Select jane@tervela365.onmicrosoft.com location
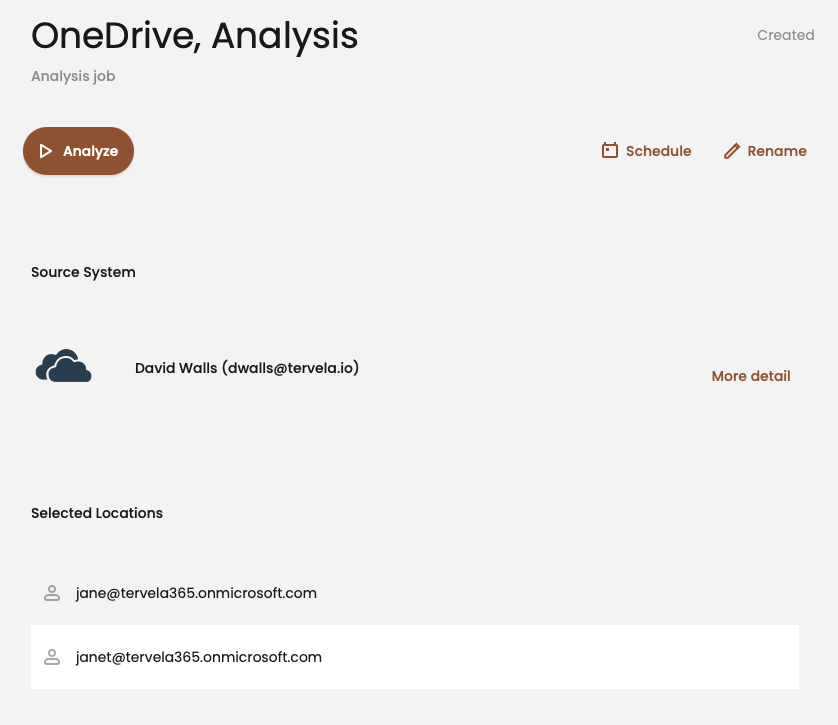Viewport: 838px width, 725px height. click(x=415, y=593)
